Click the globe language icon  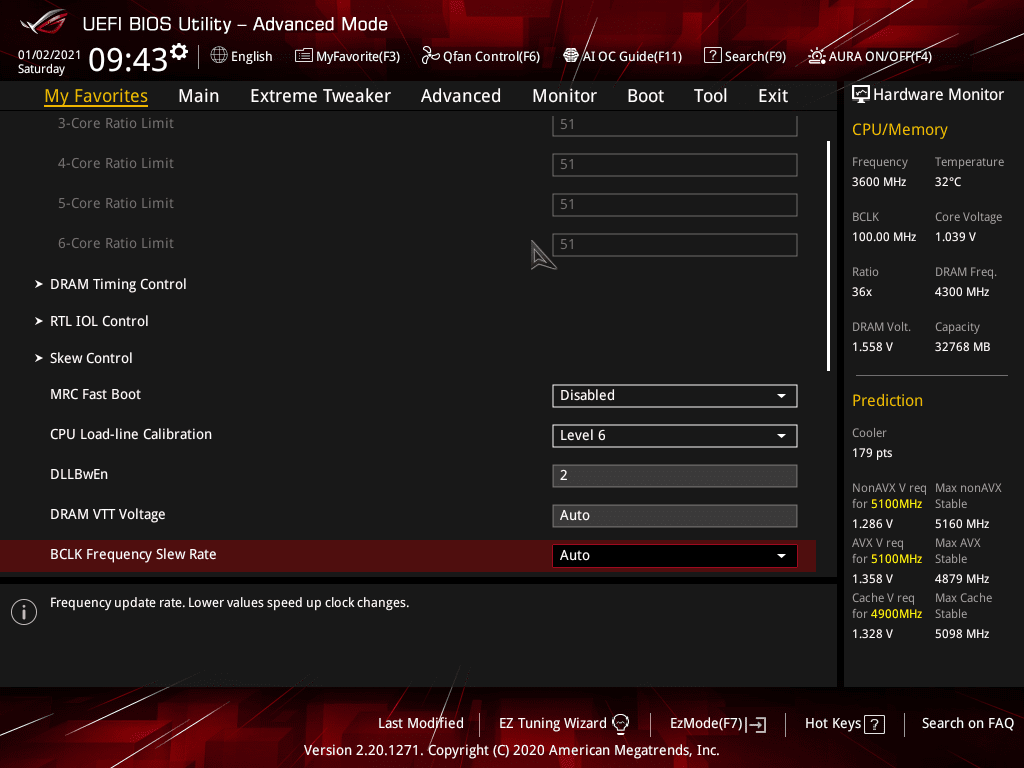point(219,56)
